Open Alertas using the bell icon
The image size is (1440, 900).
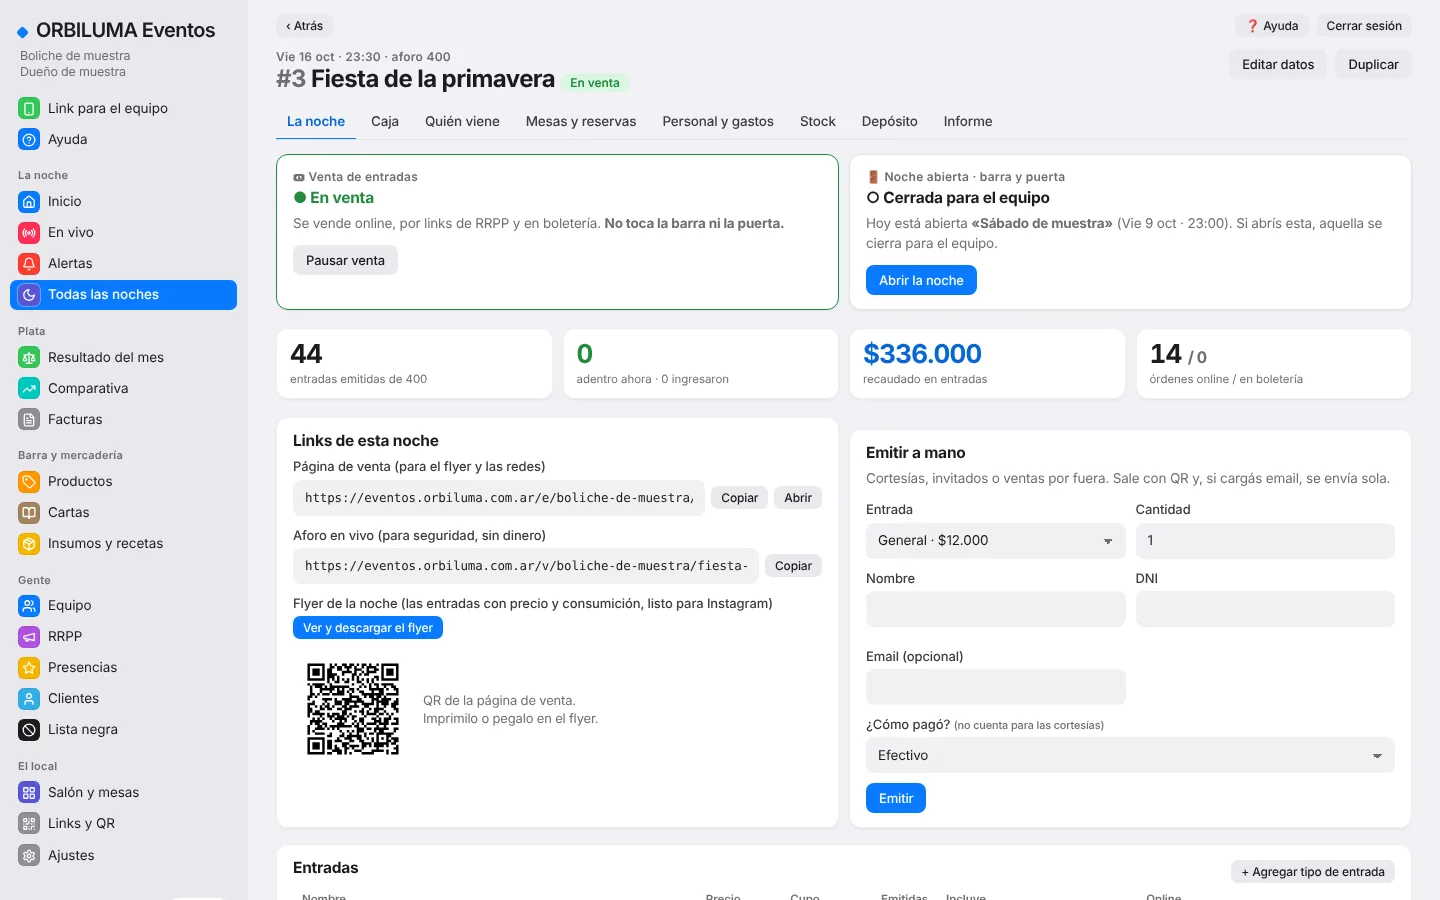pyautogui.click(x=29, y=263)
